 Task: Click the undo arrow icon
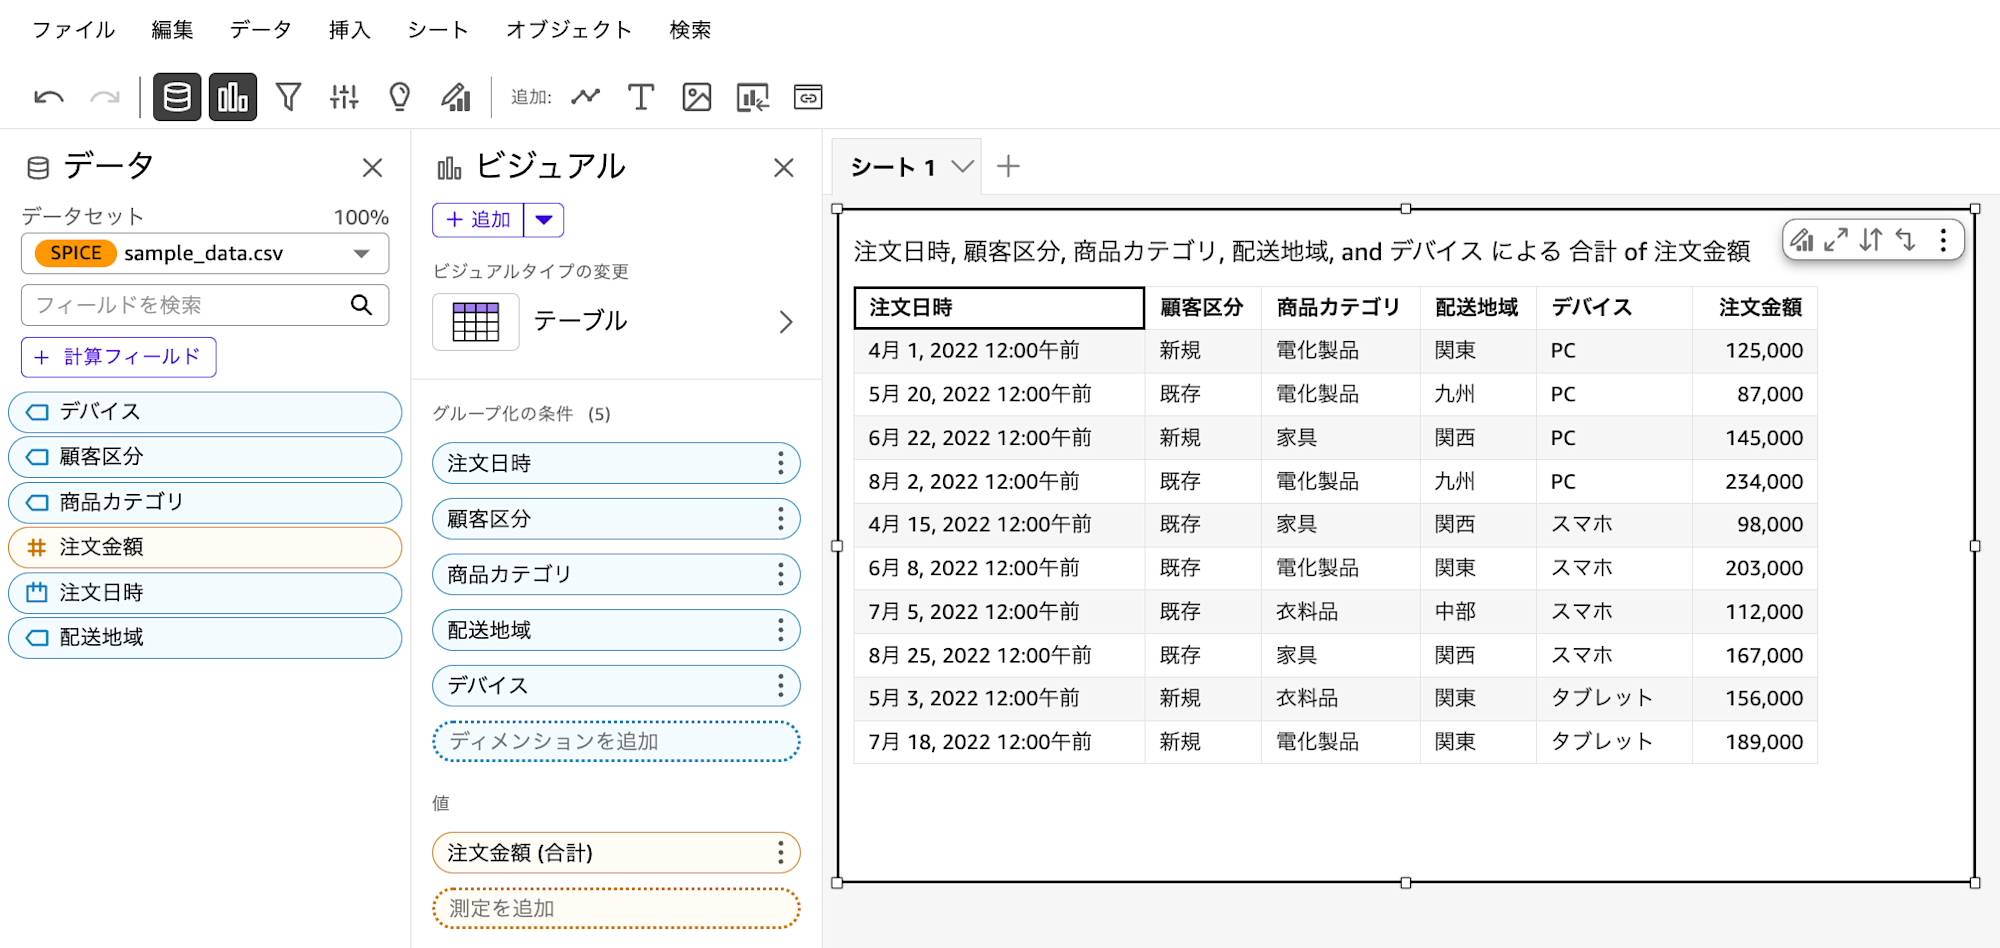(x=48, y=96)
